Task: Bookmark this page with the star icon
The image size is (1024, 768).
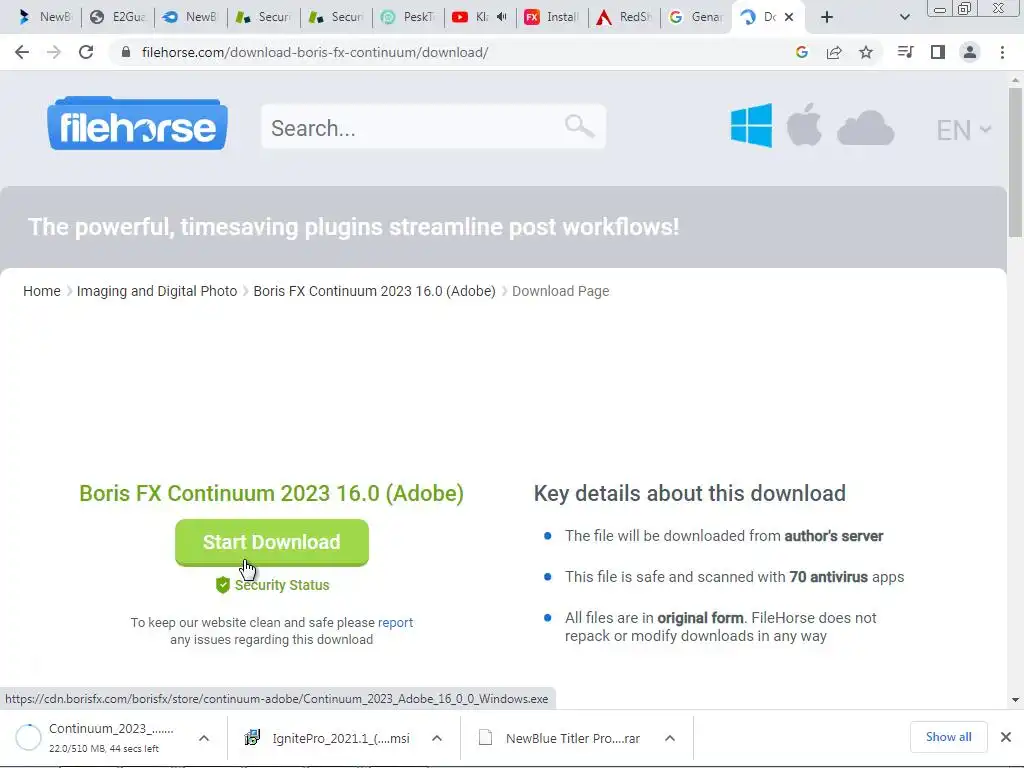Action: point(866,52)
